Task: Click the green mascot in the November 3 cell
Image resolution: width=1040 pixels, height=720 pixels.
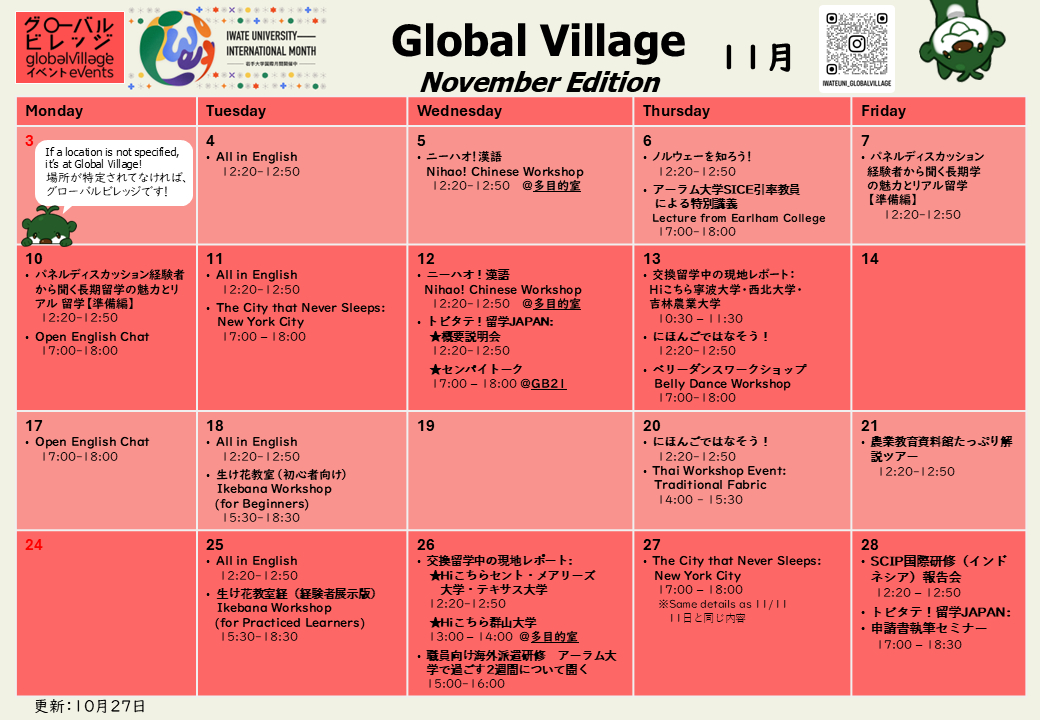Action: click(x=43, y=225)
